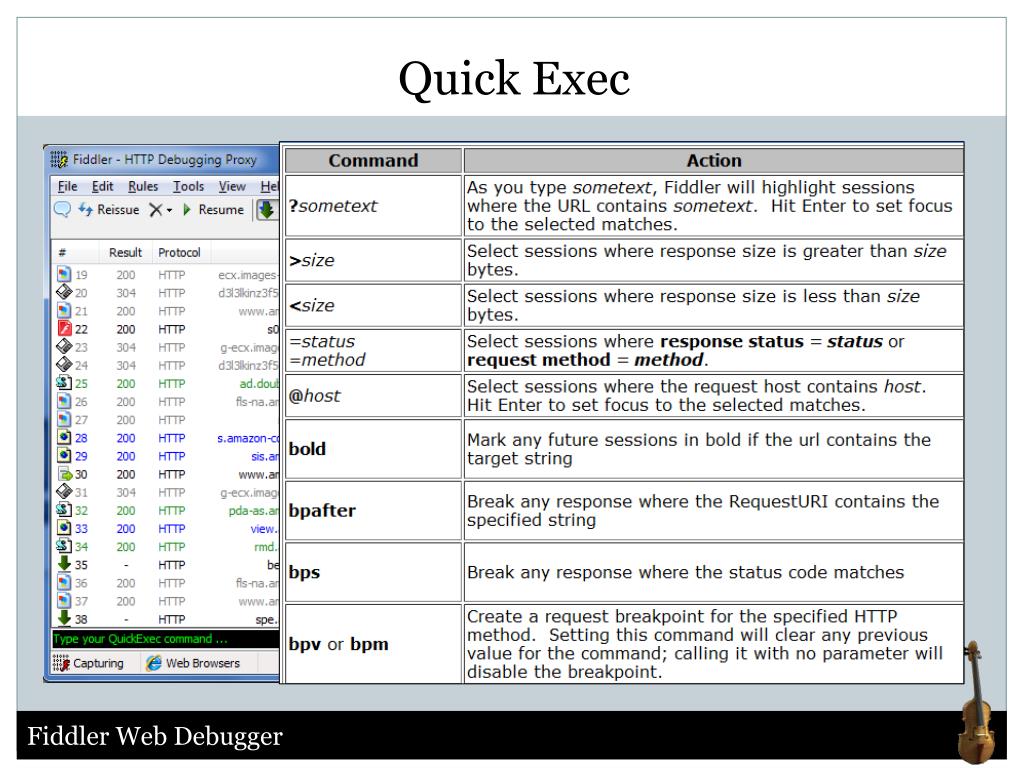Click the 'bold' command cell
1024x768 pixels.
tap(374, 449)
